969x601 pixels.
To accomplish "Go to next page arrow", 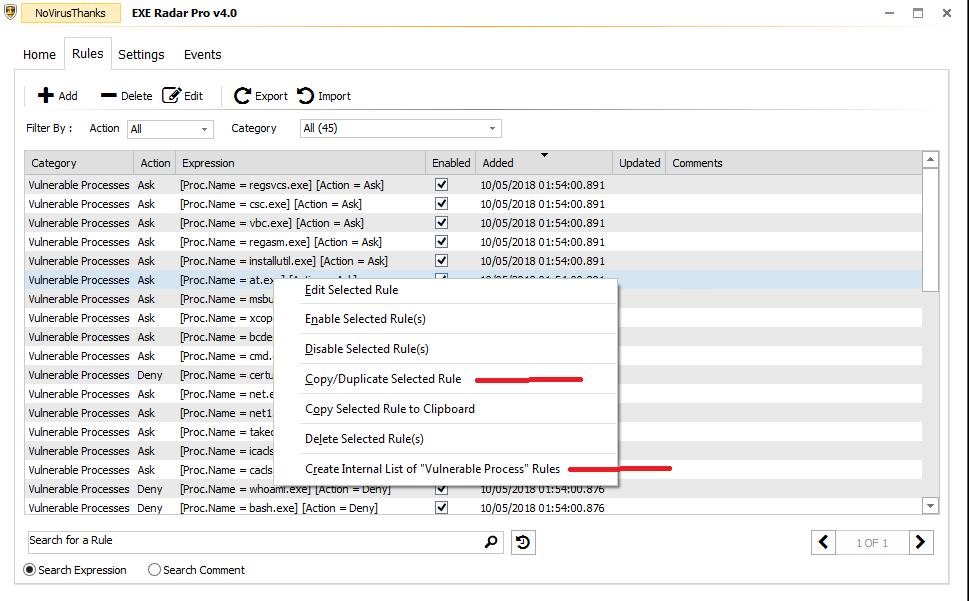I will pos(921,543).
